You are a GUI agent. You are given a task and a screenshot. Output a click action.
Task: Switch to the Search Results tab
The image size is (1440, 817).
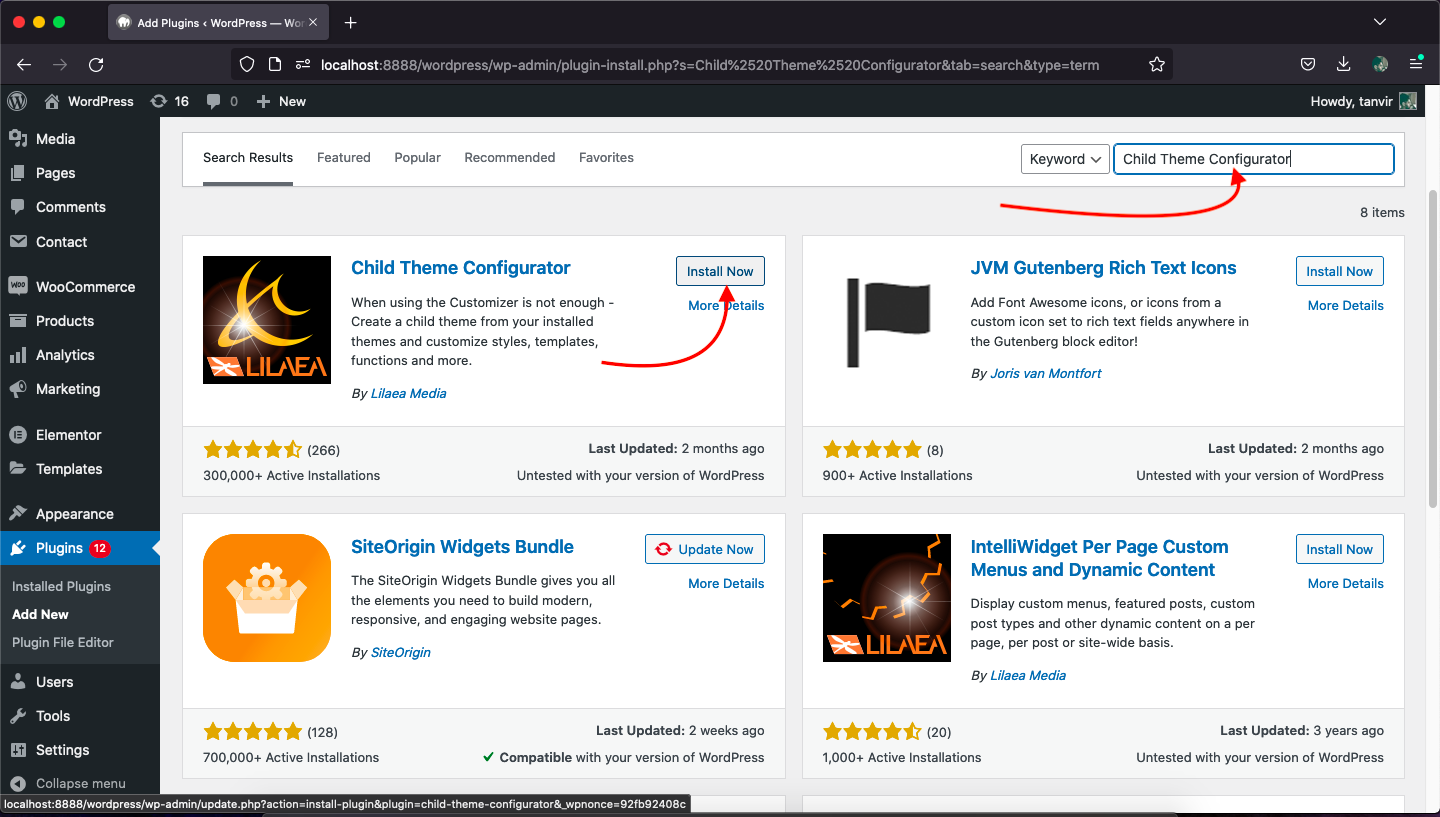(248, 158)
